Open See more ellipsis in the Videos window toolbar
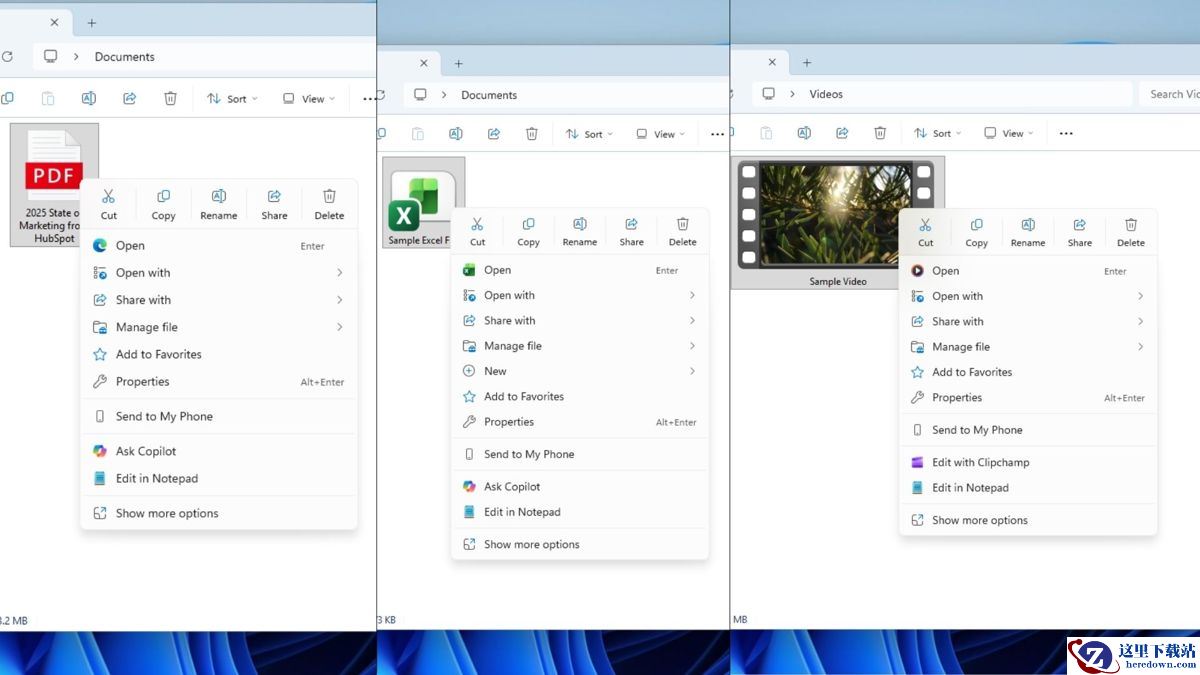This screenshot has width=1200, height=675. point(1066,133)
